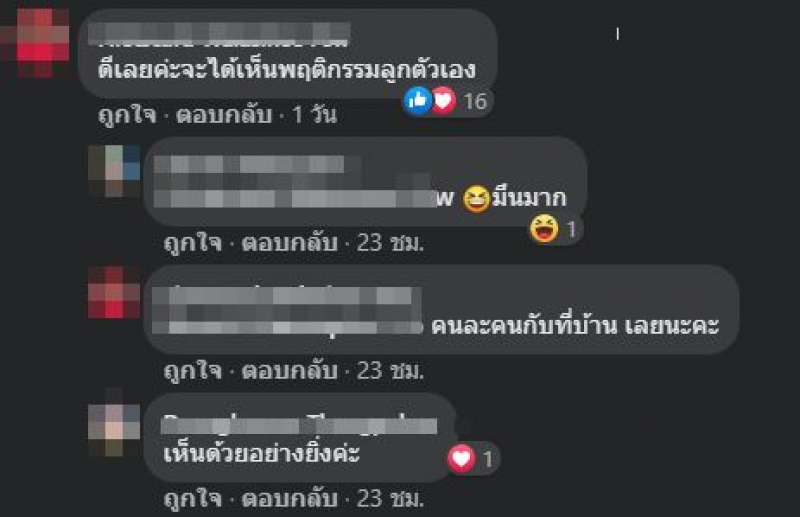
Task: Click the laughing emoji inside the มึนมาก comment
Action: (476, 198)
